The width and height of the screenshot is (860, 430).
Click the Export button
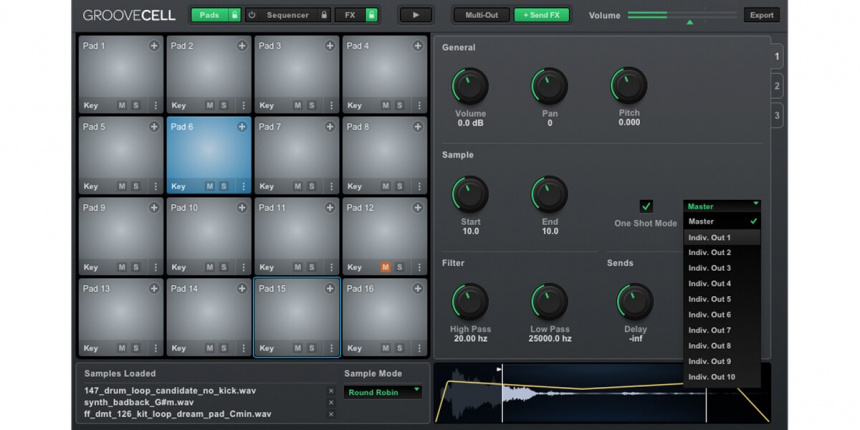[762, 15]
